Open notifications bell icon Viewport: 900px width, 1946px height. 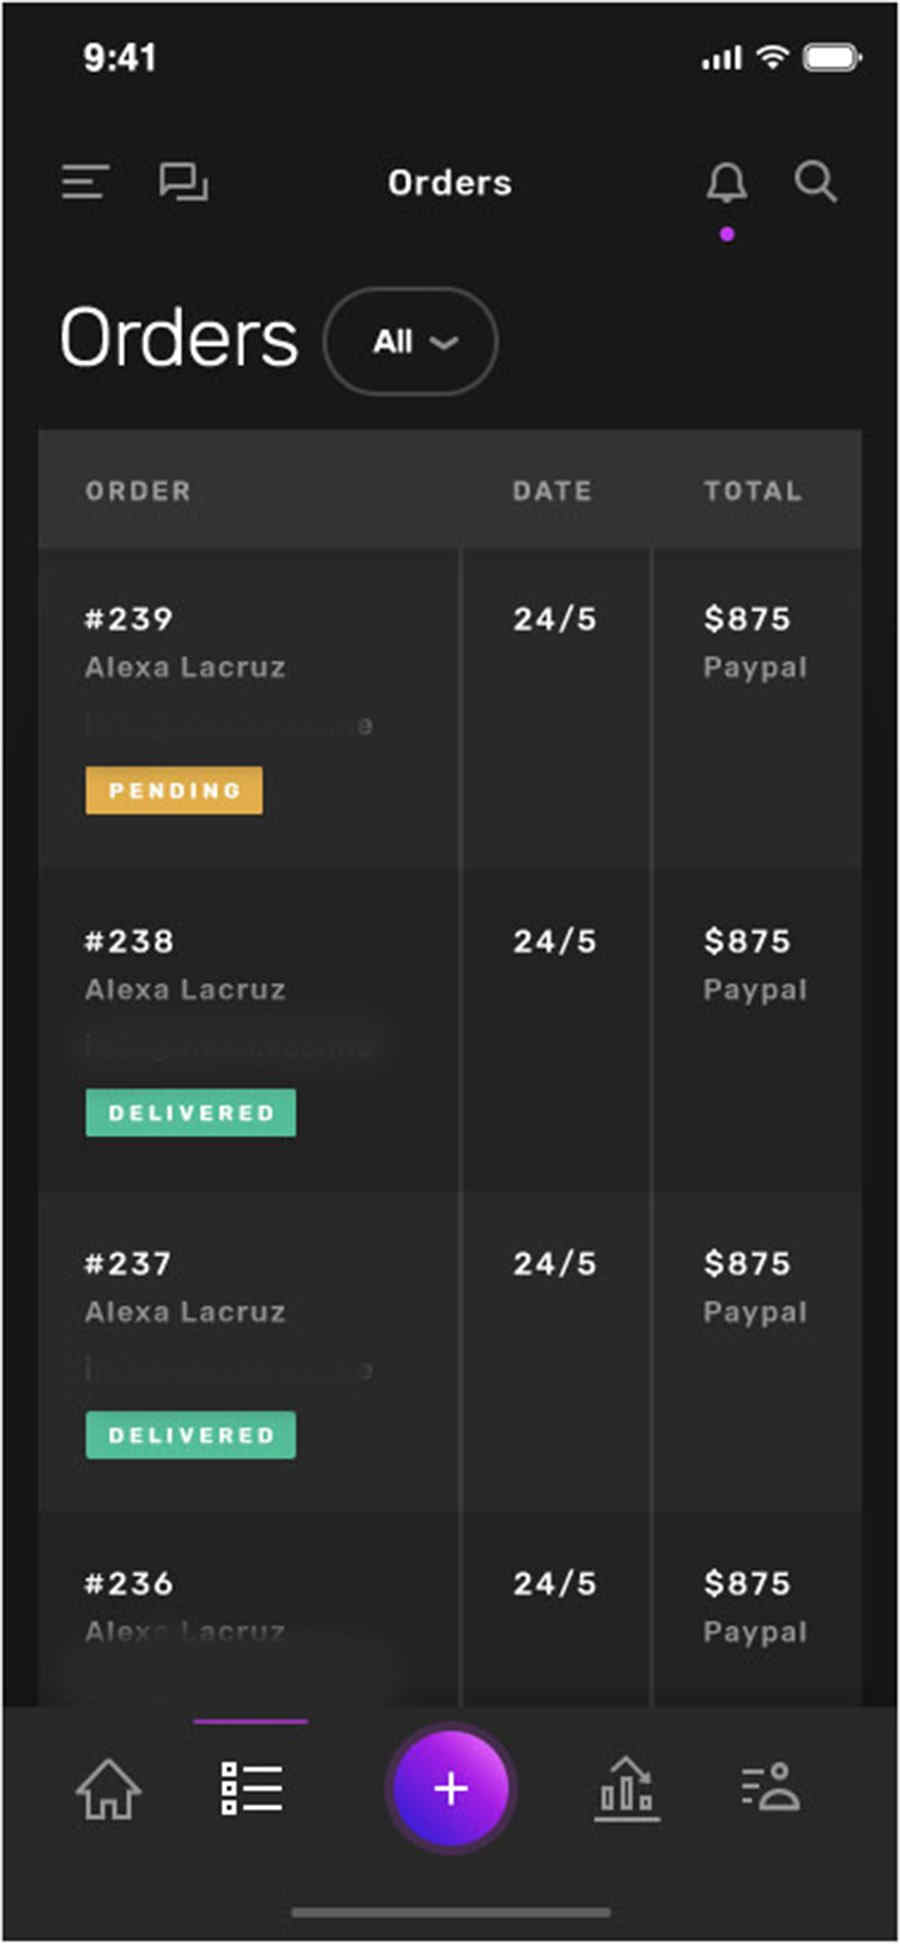[x=727, y=183]
